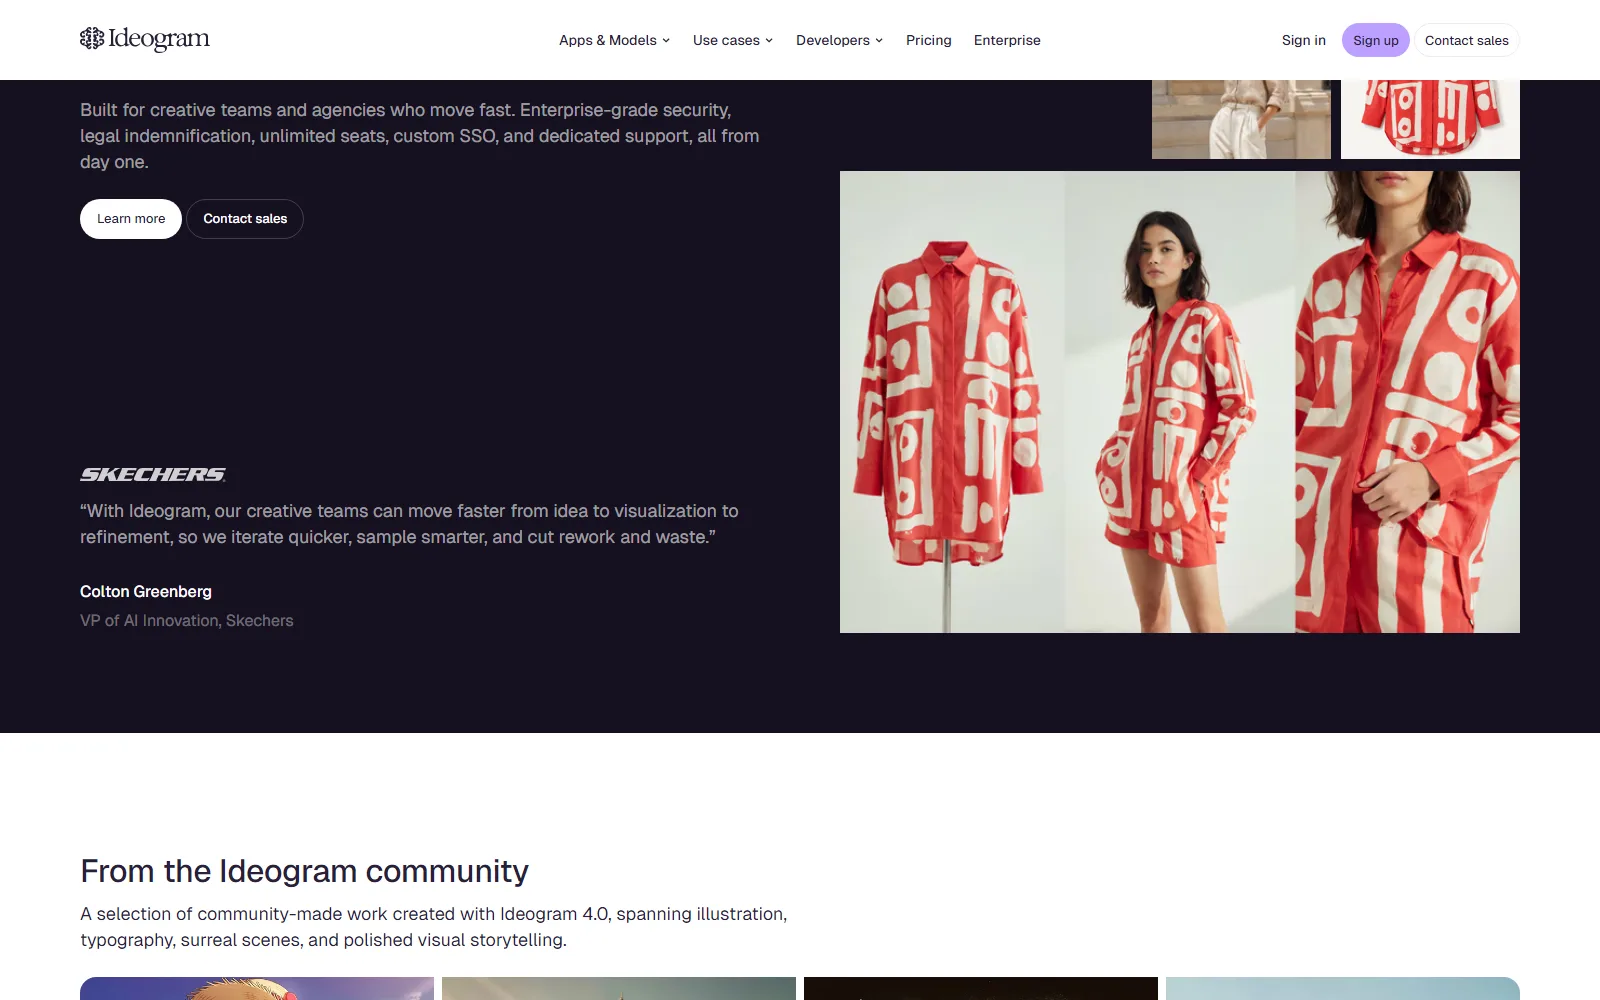
Task: Open the Enterprise page
Action: [x=1007, y=40]
